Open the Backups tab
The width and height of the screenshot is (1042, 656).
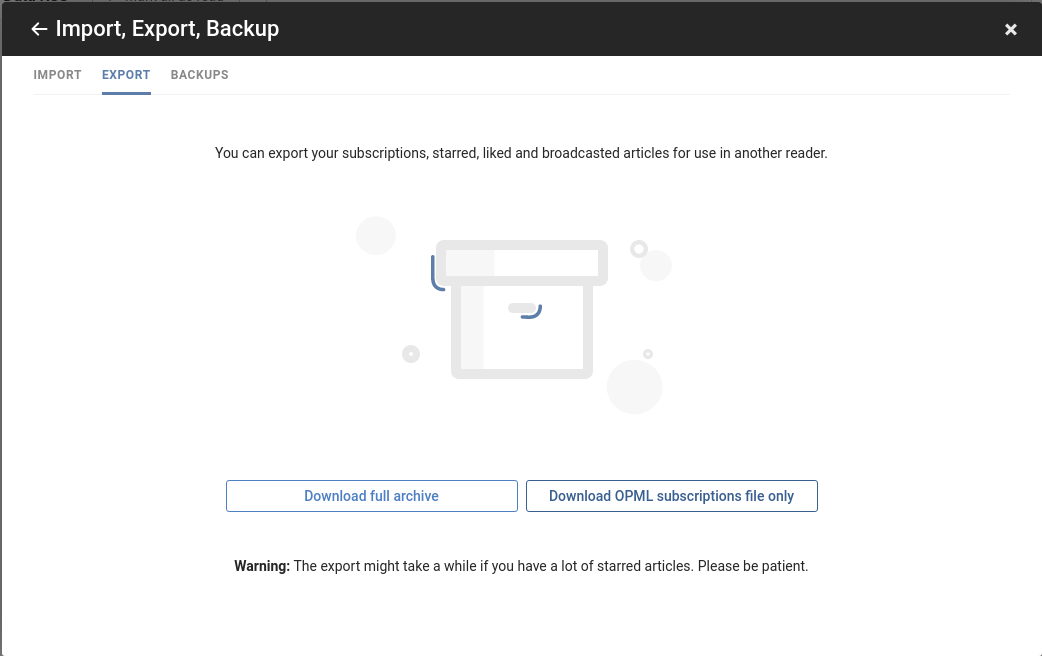pyautogui.click(x=199, y=75)
